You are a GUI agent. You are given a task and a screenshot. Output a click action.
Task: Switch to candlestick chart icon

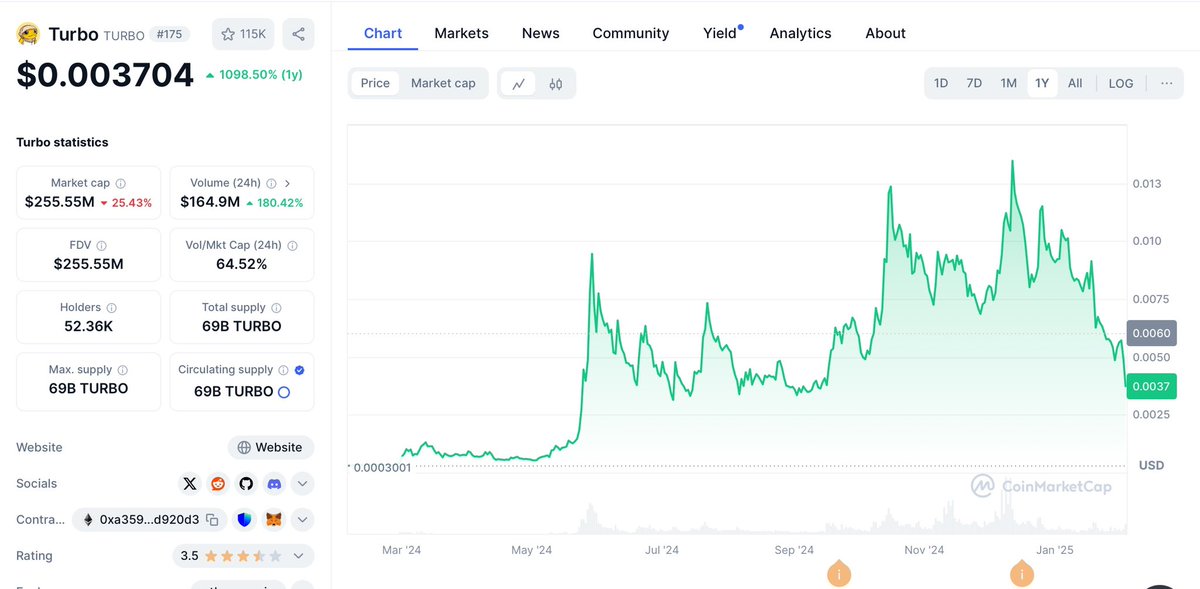coord(555,84)
